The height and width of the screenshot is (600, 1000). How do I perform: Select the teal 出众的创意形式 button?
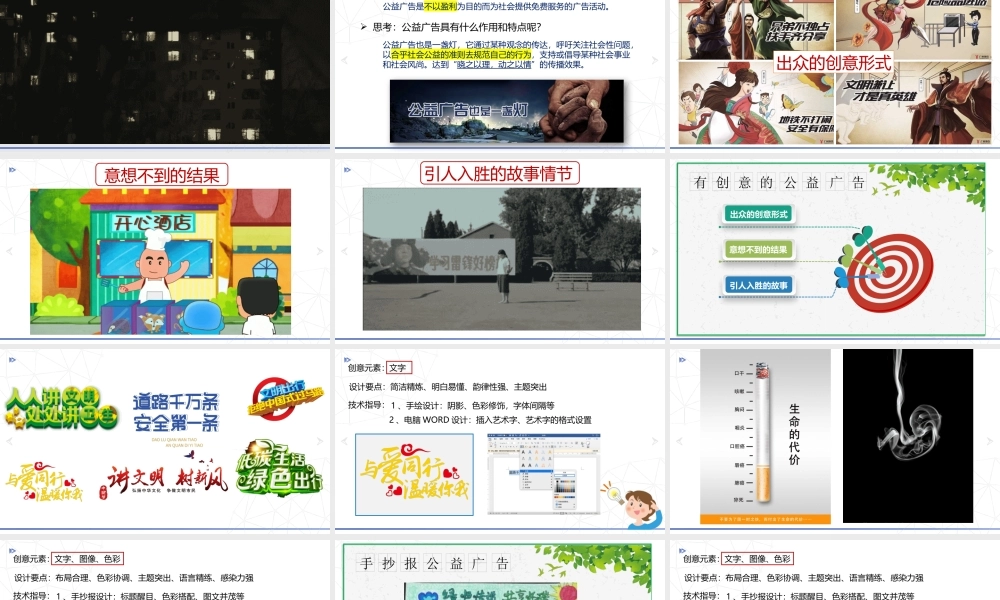(x=759, y=214)
